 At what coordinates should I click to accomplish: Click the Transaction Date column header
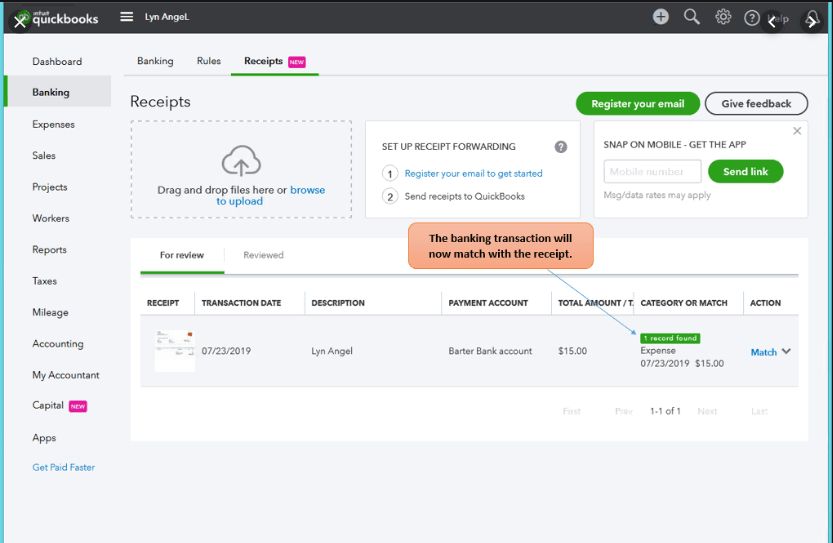click(x=241, y=303)
